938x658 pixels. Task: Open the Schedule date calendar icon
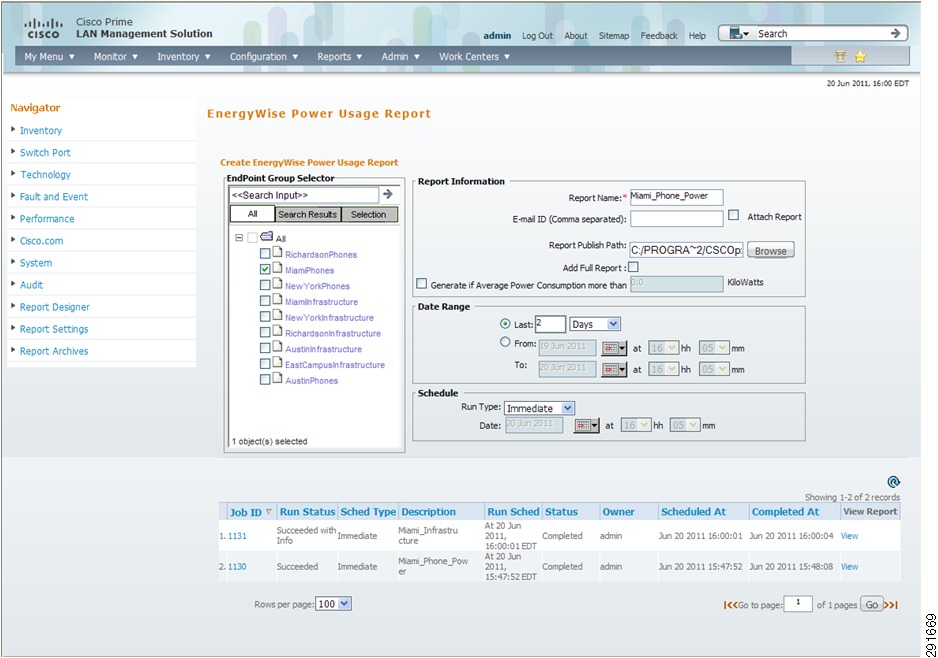586,425
